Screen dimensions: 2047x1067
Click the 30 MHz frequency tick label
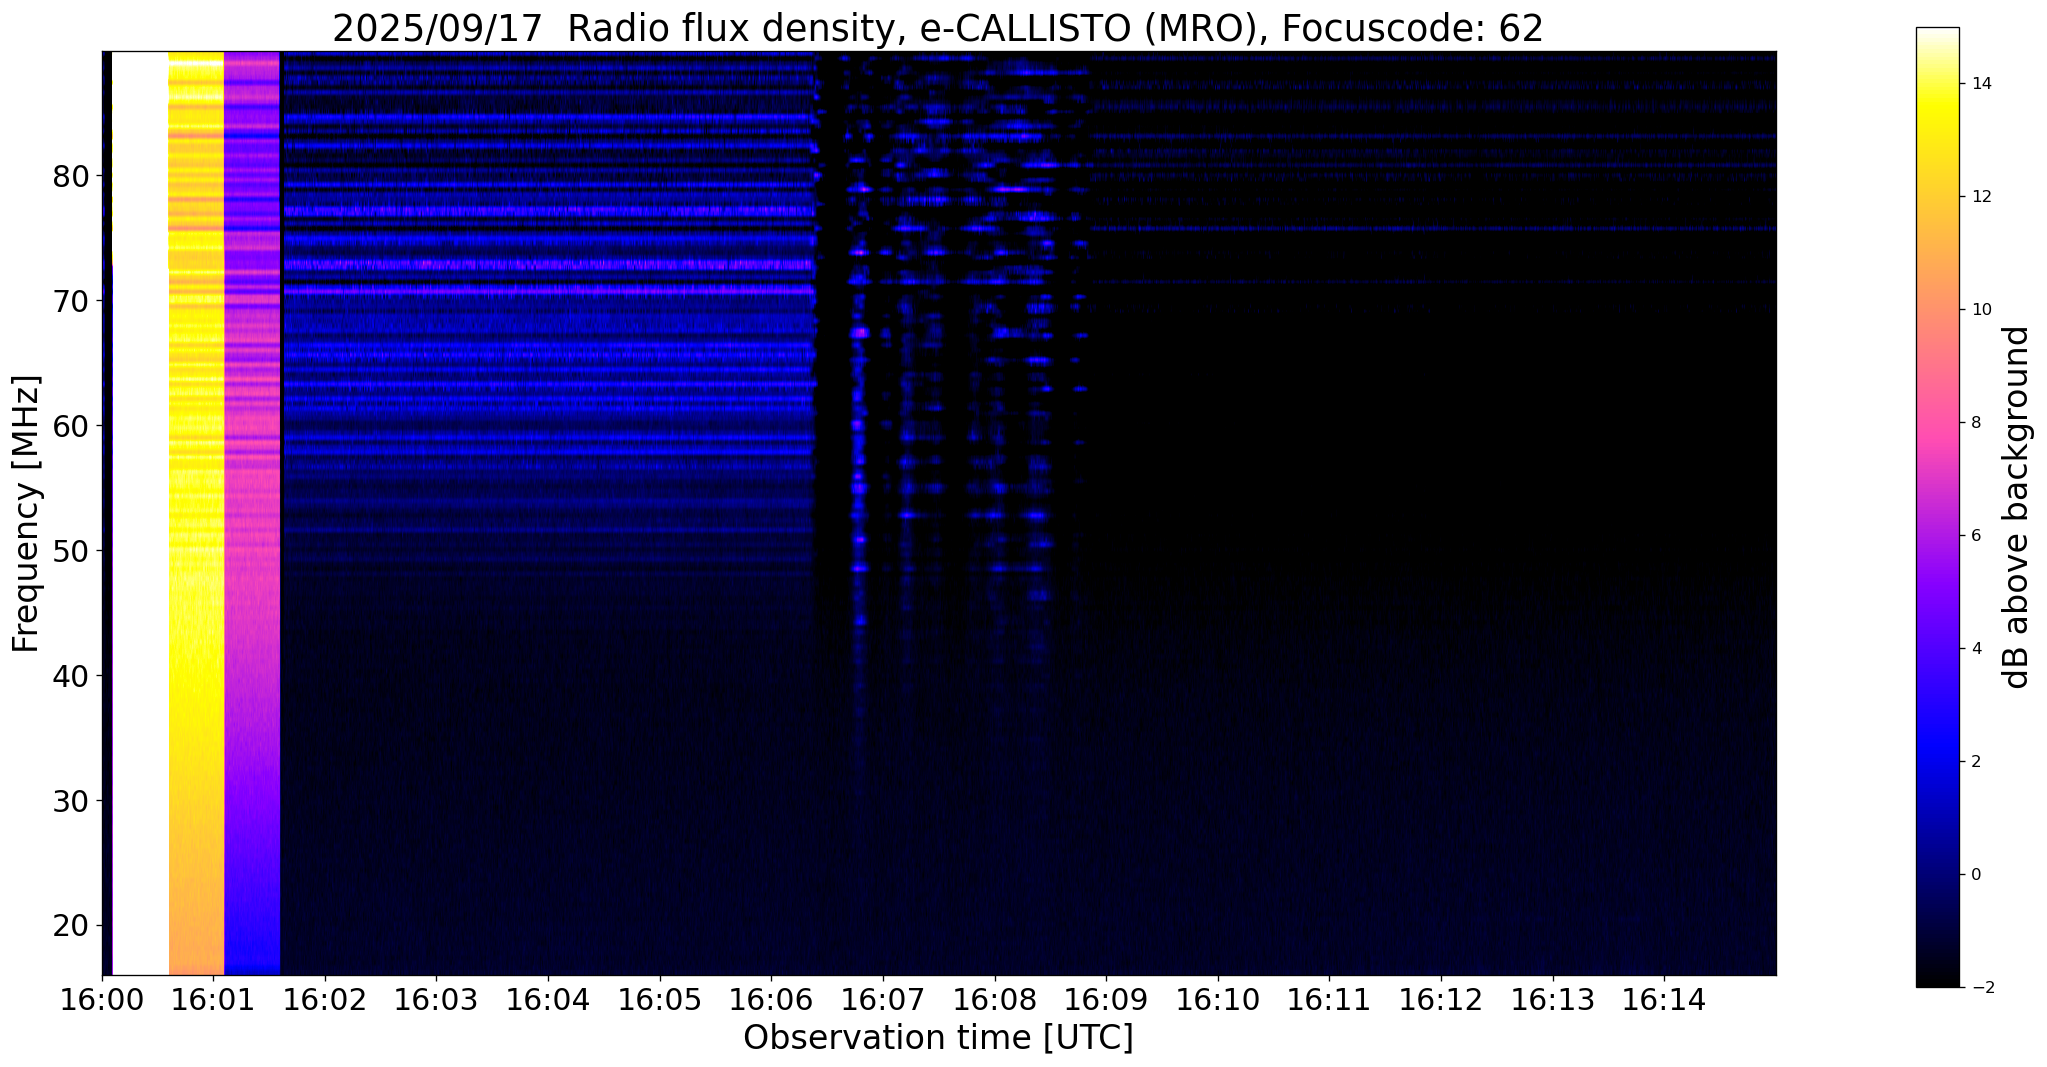pos(71,801)
